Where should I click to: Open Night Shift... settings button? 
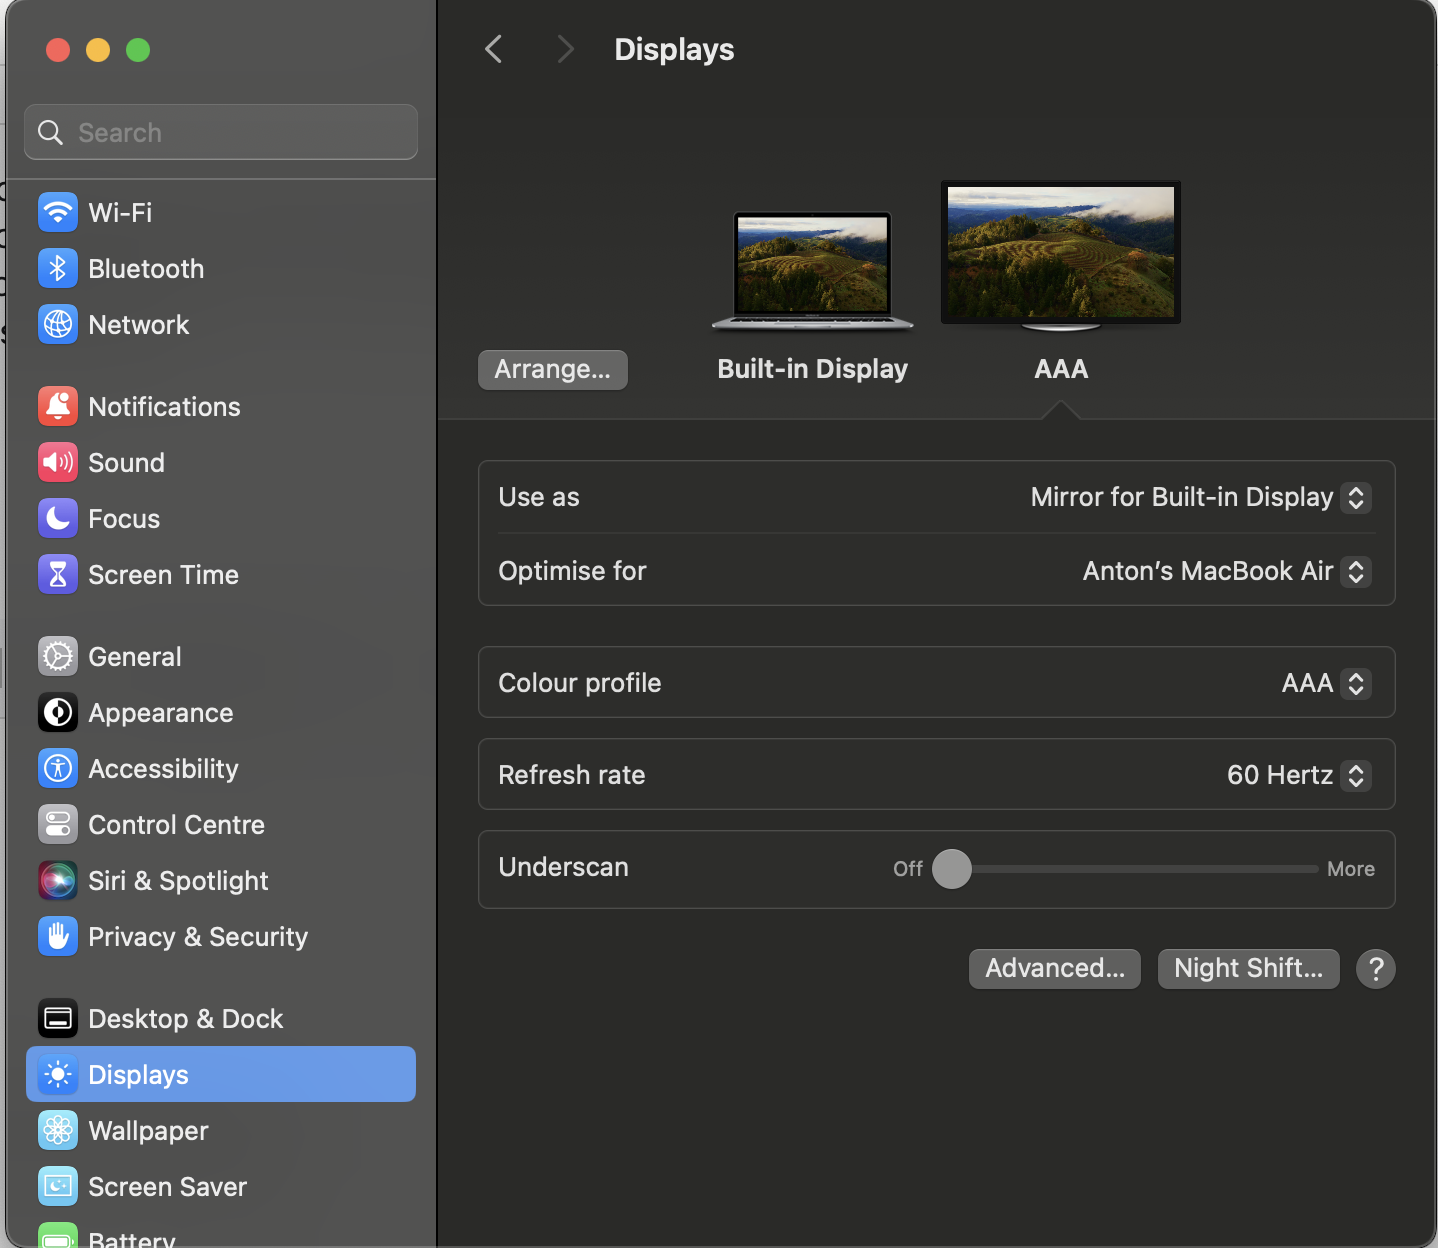pos(1247,968)
